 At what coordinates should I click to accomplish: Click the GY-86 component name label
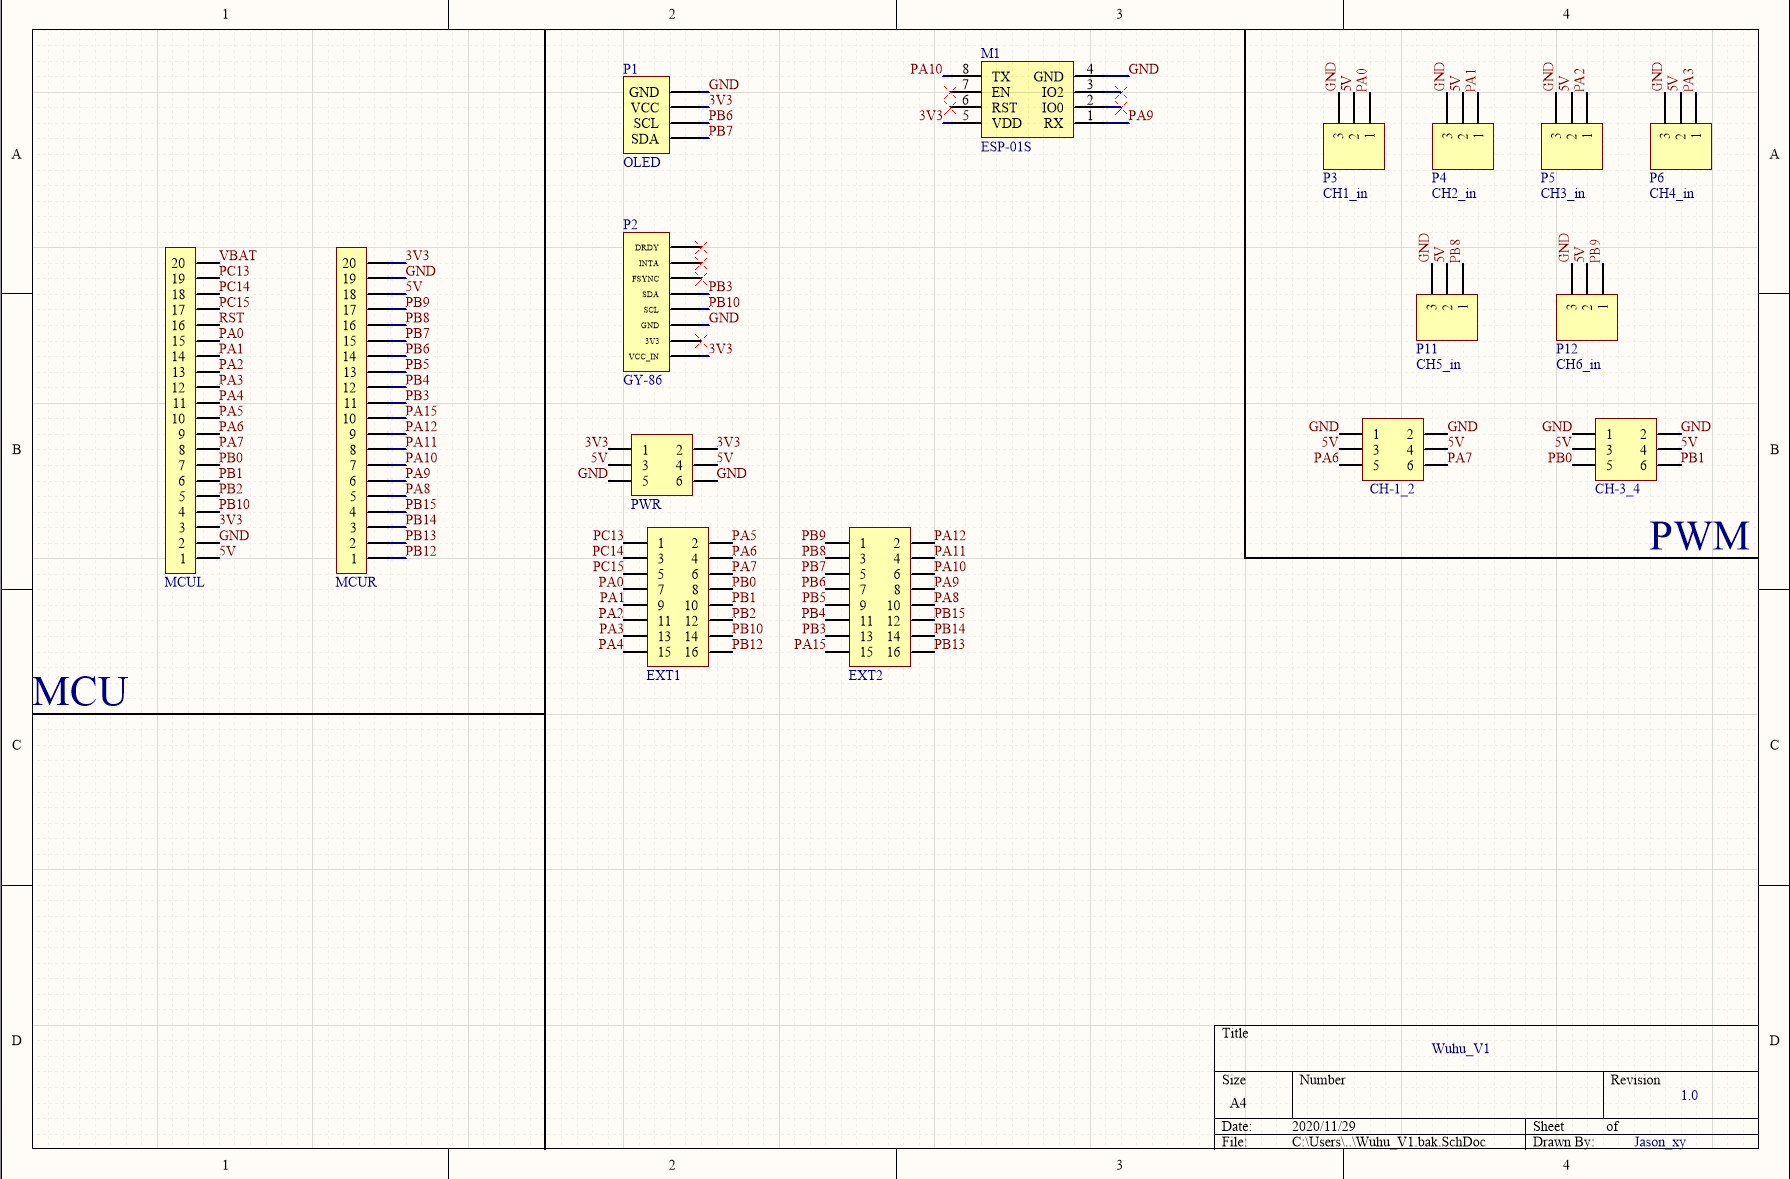(642, 380)
